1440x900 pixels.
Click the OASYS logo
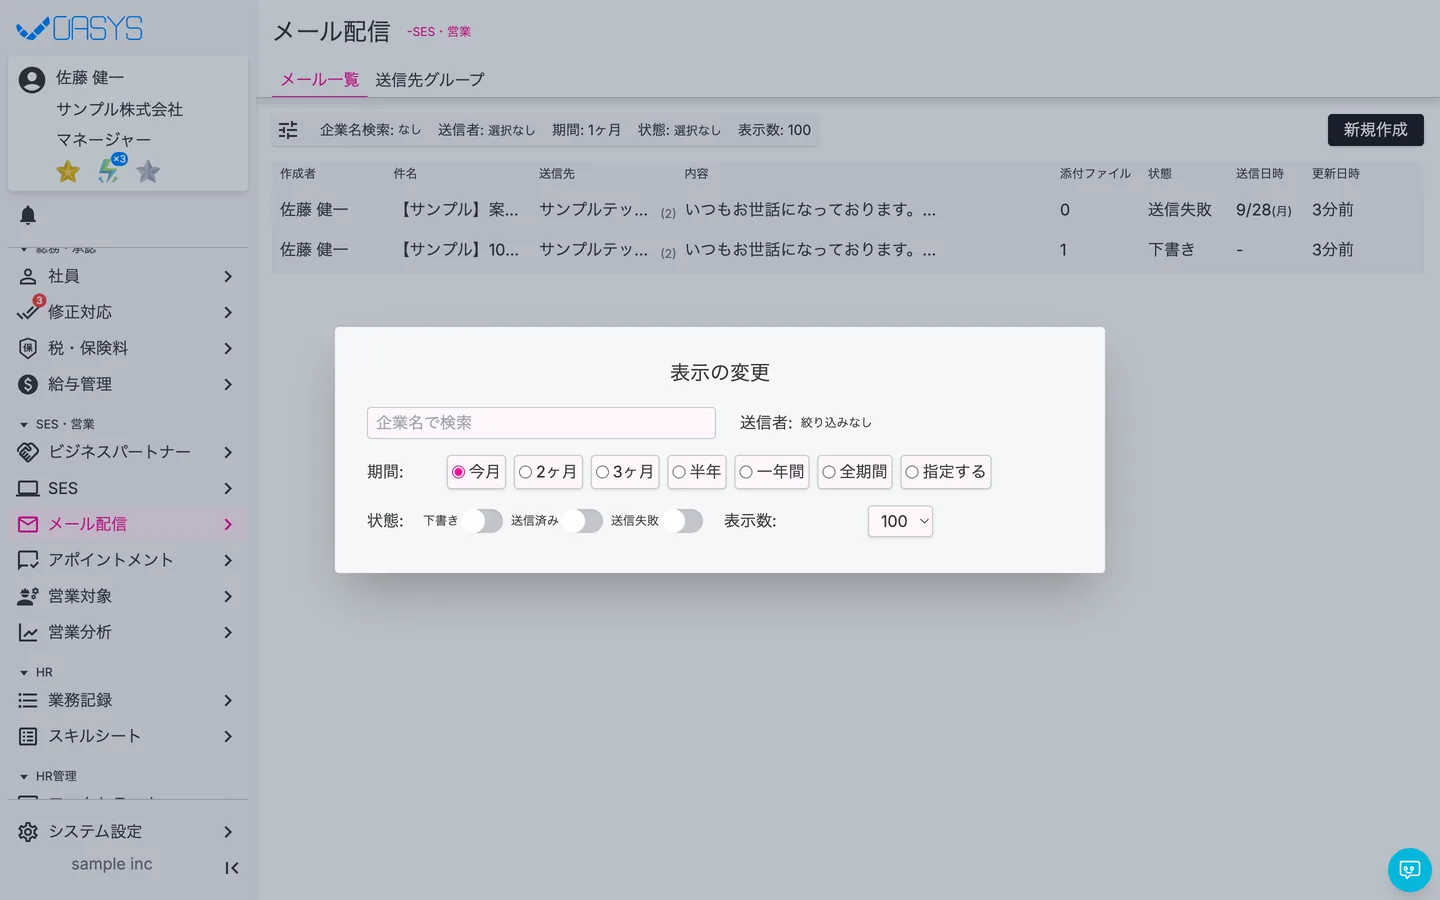click(80, 28)
